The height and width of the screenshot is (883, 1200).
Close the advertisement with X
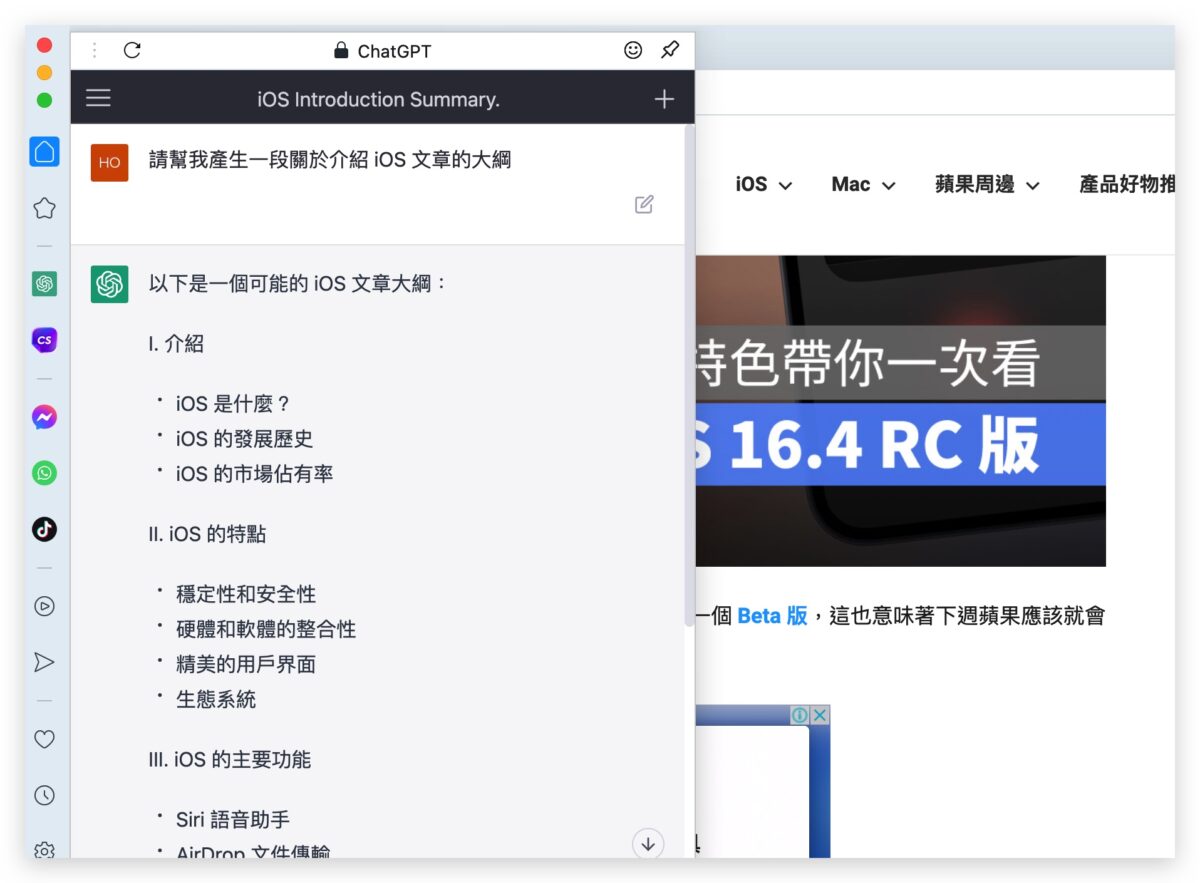click(820, 715)
